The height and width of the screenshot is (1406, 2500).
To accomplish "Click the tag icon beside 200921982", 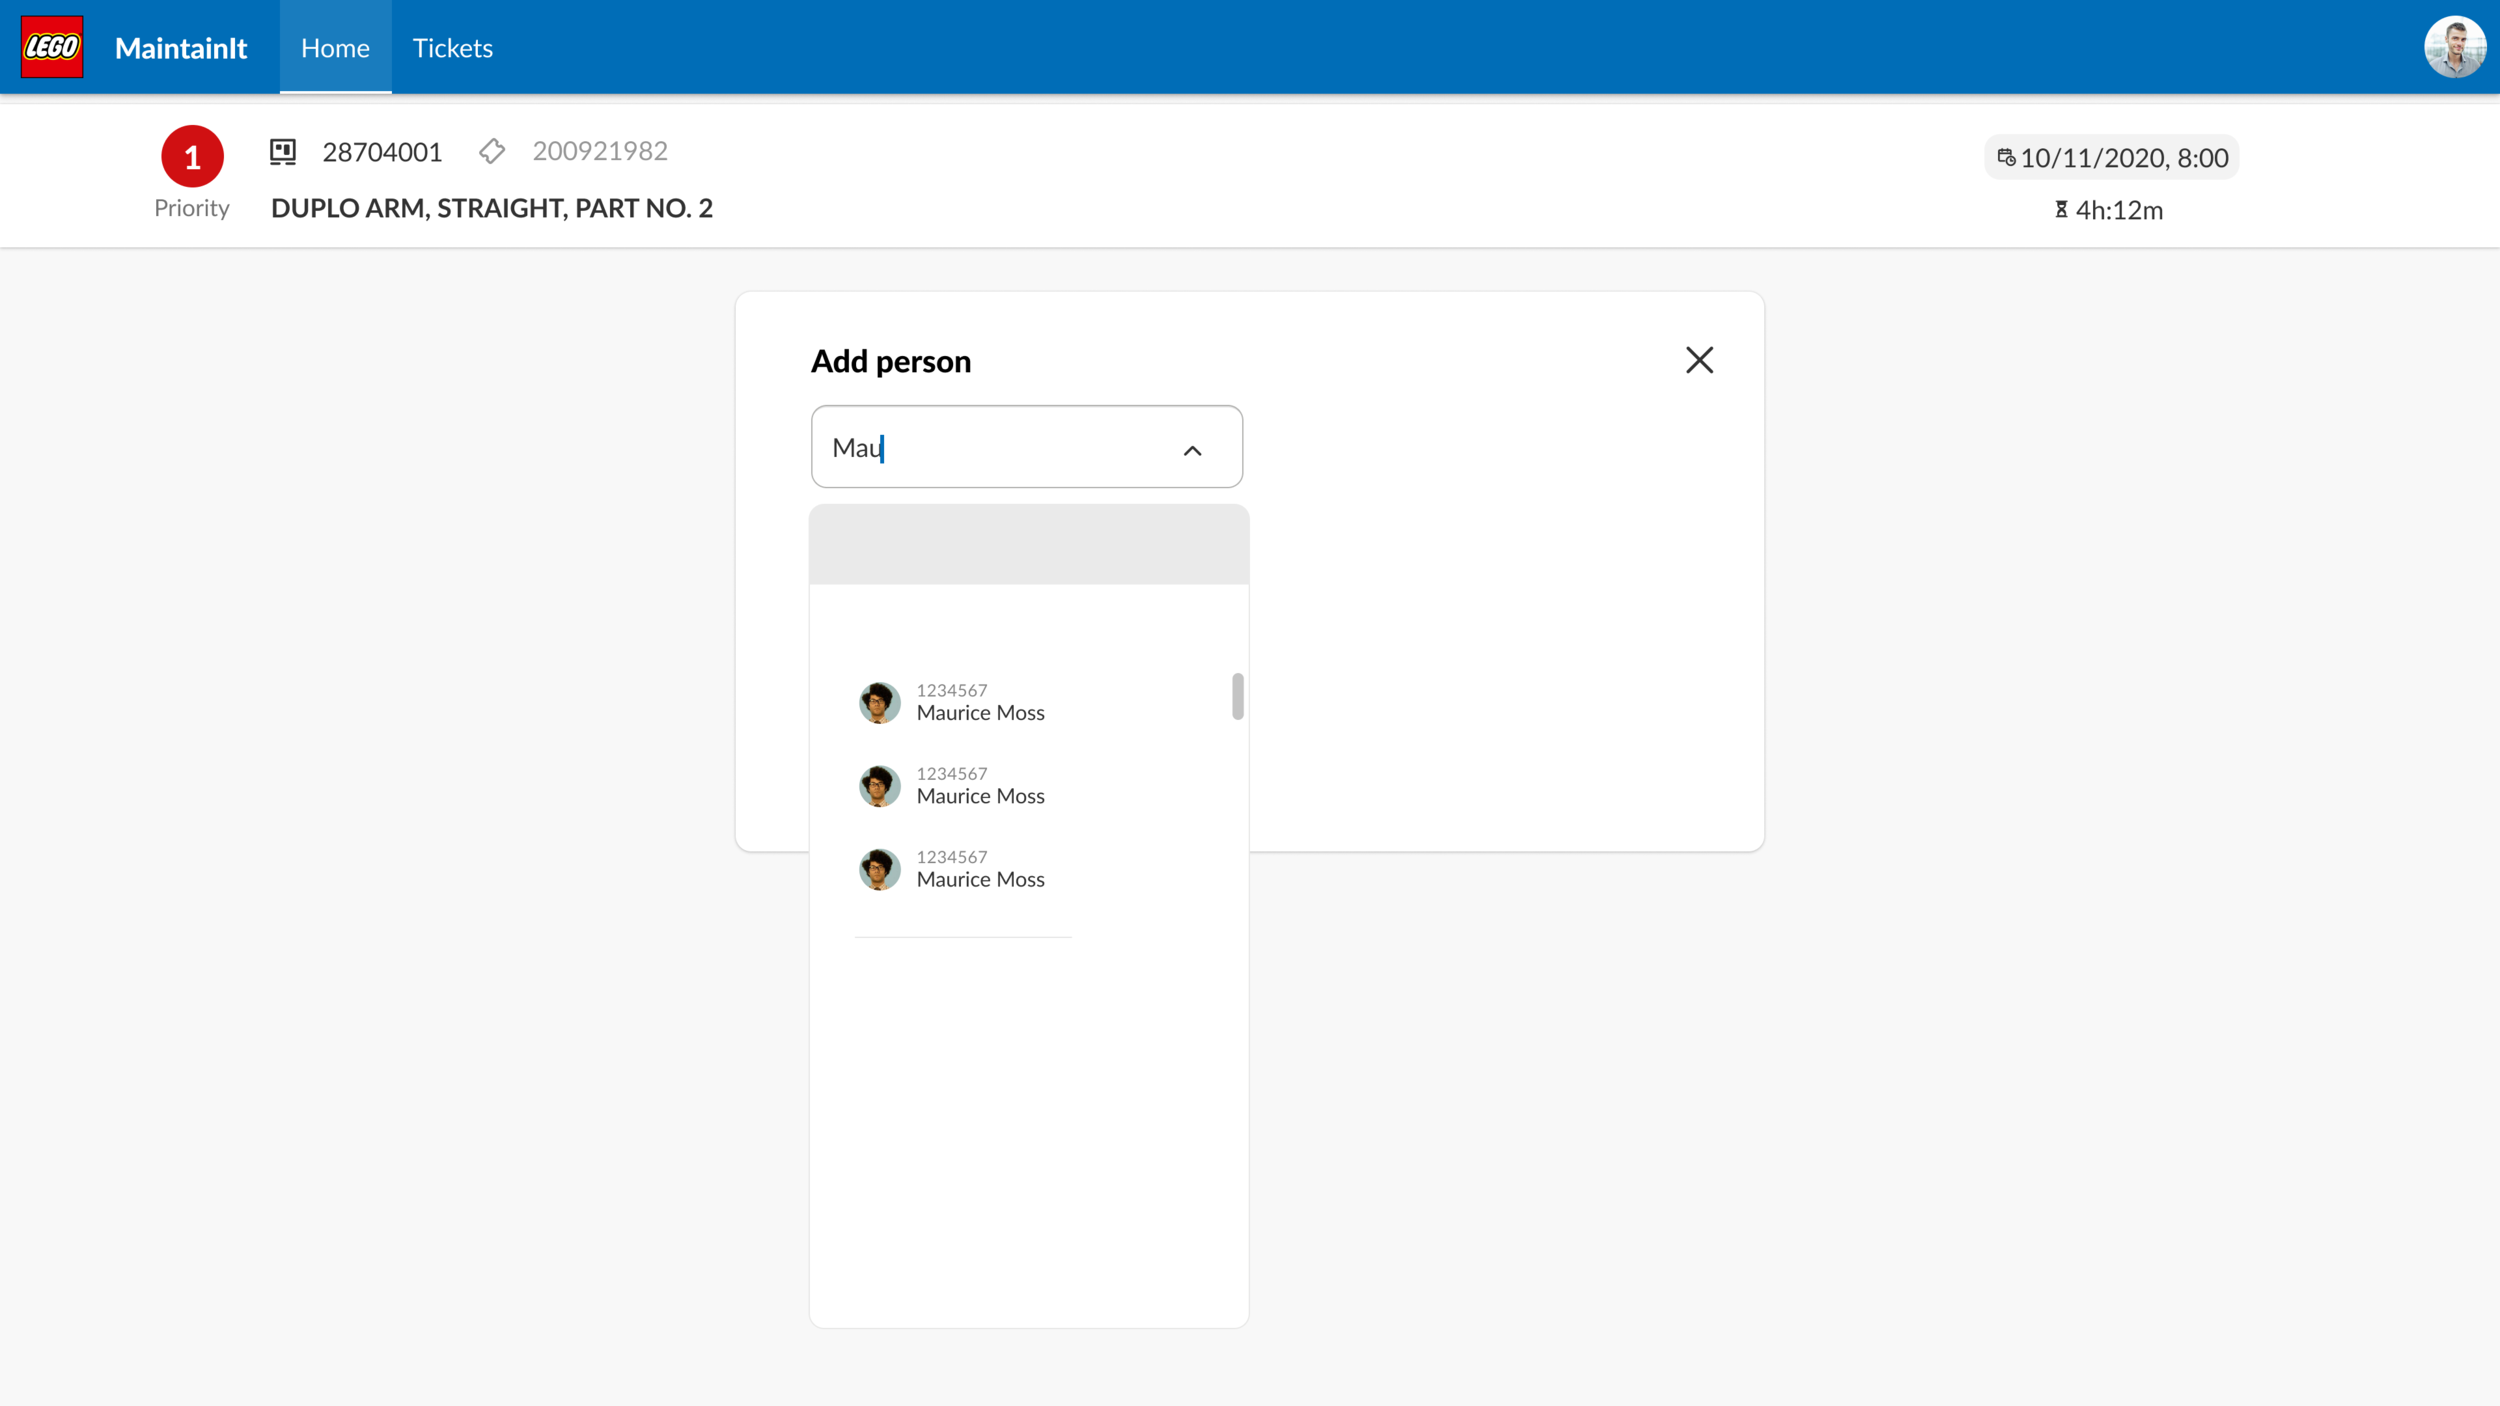I will (492, 151).
